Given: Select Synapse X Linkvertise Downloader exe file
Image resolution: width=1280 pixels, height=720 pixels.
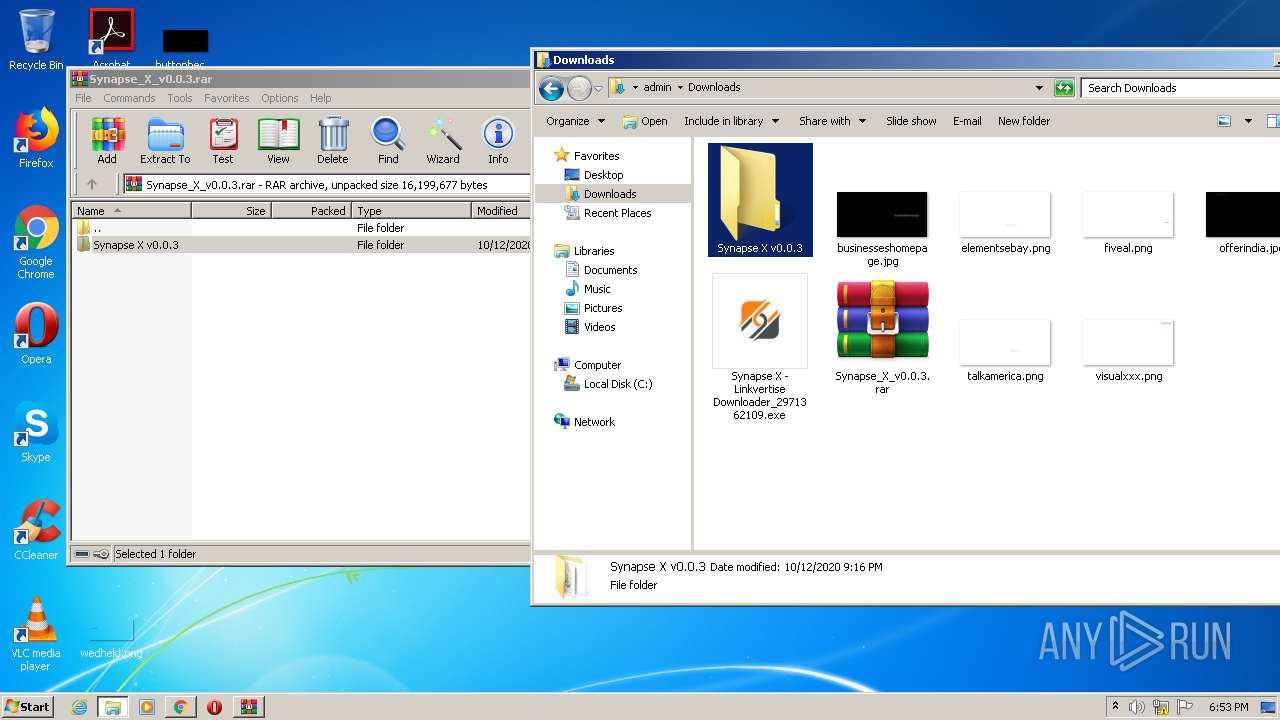Looking at the screenshot, I should click(760, 347).
